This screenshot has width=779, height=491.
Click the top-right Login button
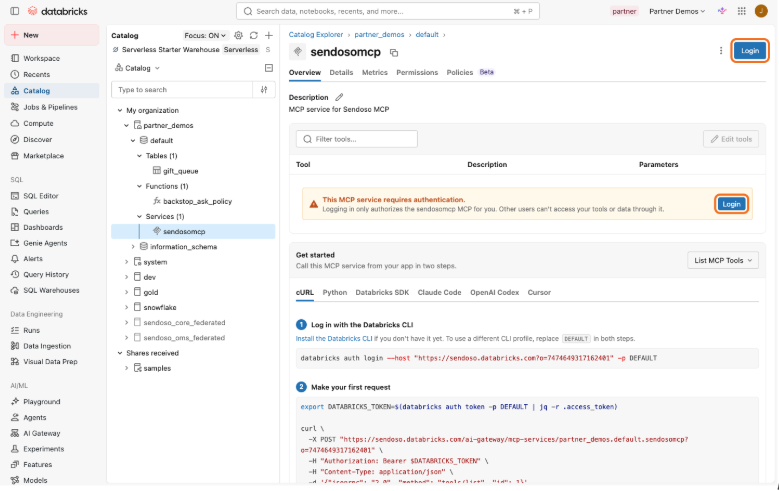pos(750,51)
